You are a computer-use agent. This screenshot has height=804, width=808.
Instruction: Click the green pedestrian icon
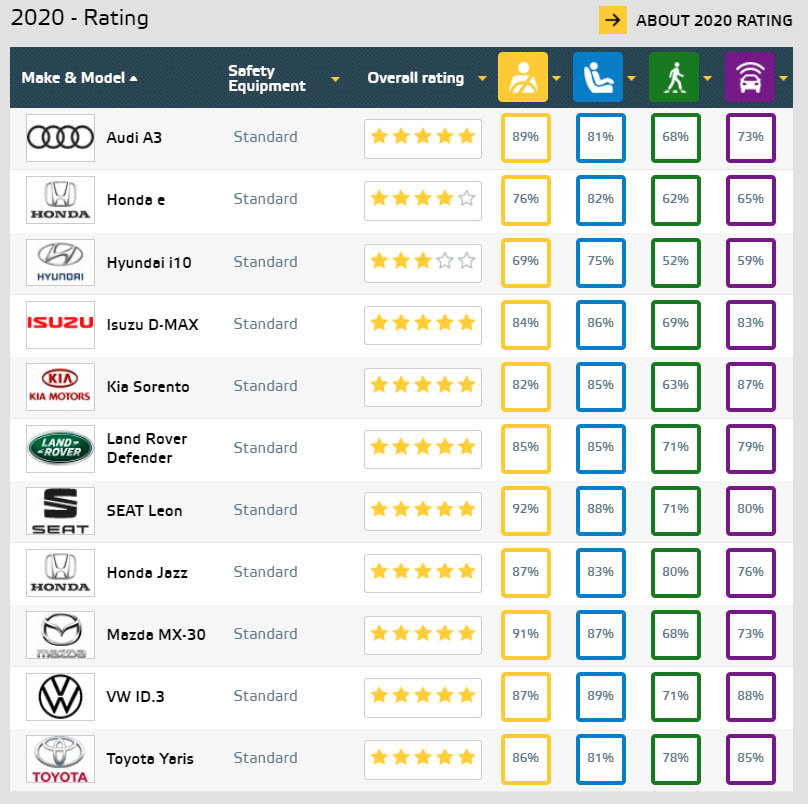click(674, 77)
